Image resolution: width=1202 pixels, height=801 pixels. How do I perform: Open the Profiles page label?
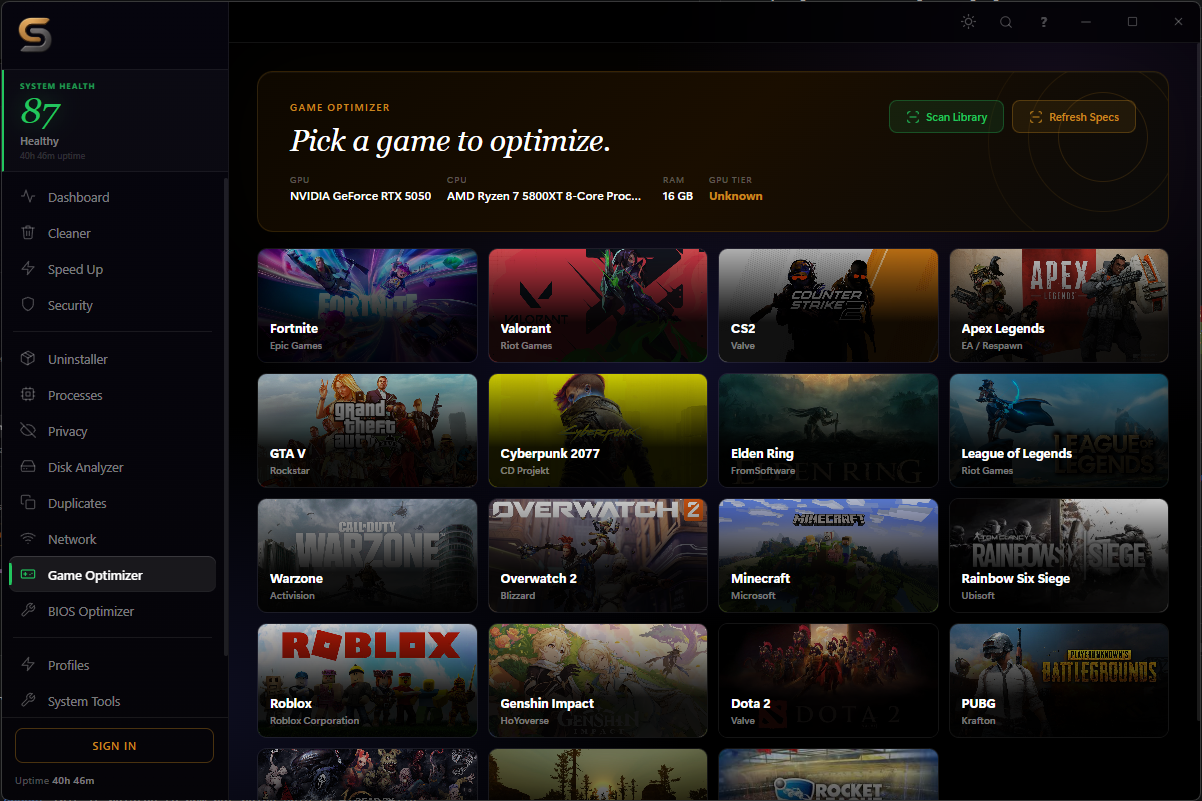tap(69, 665)
